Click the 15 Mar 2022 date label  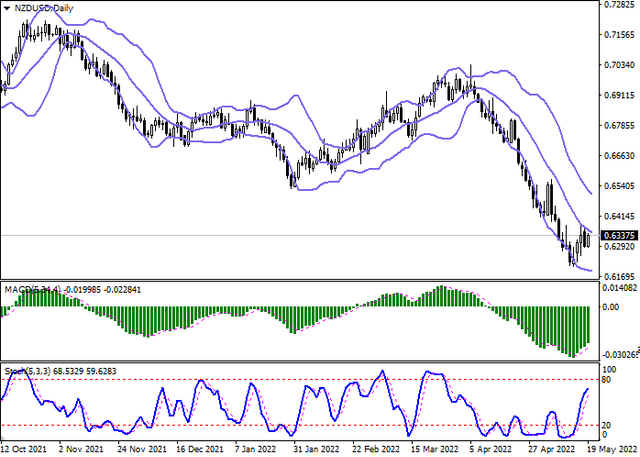(432, 450)
